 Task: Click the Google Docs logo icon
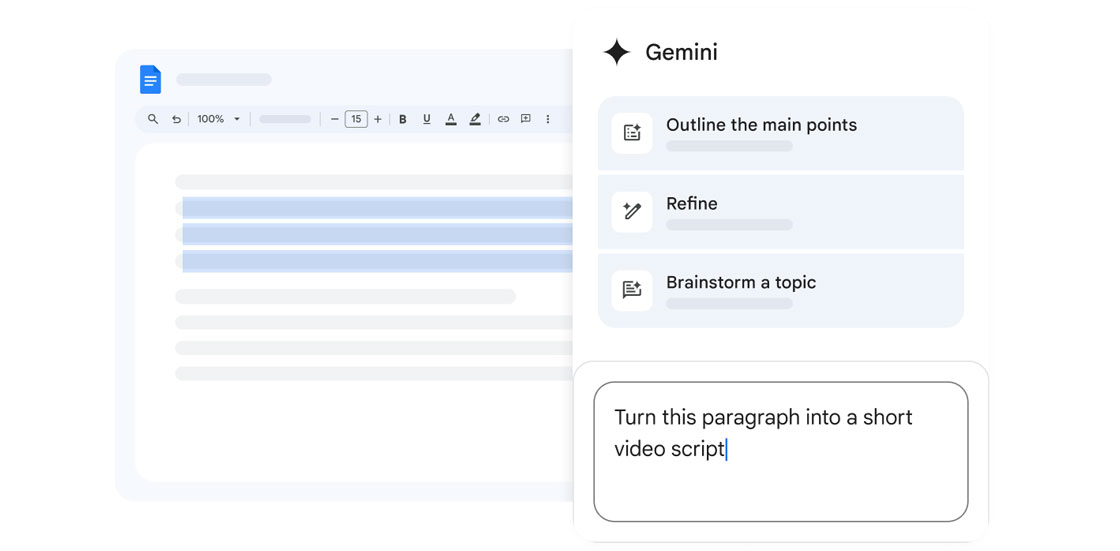point(151,79)
